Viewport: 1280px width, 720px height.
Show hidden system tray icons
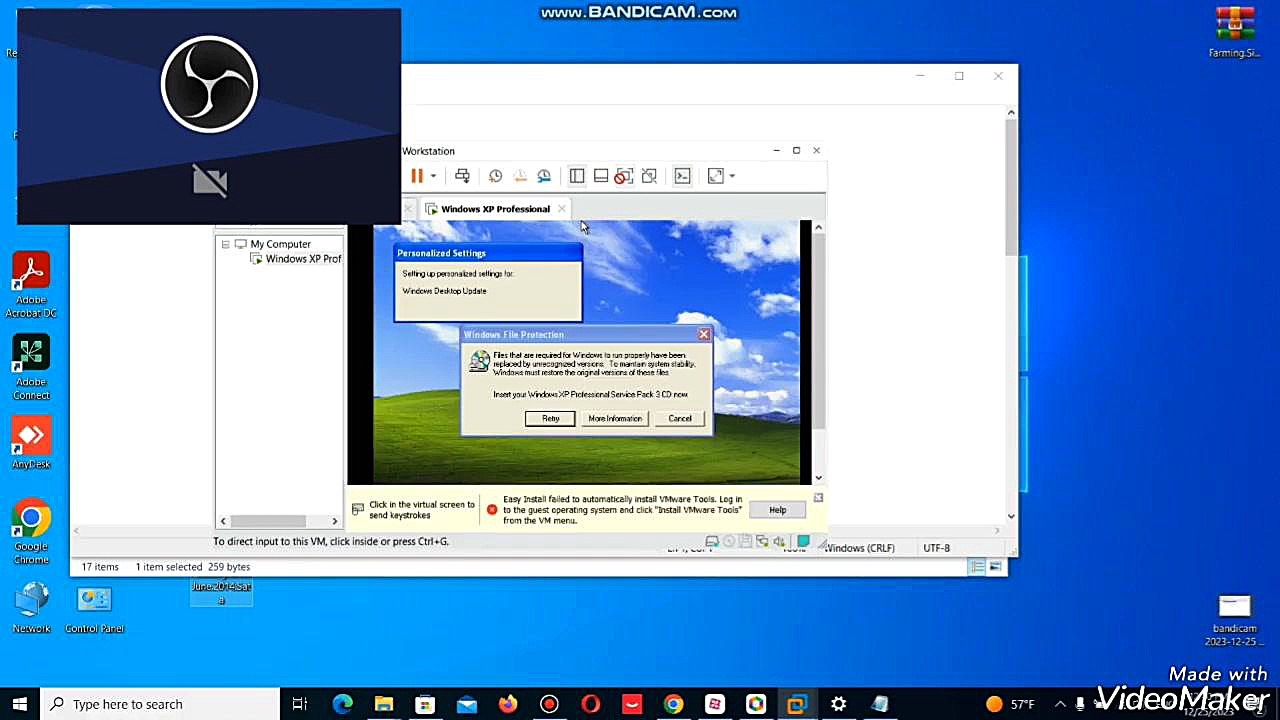(x=1061, y=704)
